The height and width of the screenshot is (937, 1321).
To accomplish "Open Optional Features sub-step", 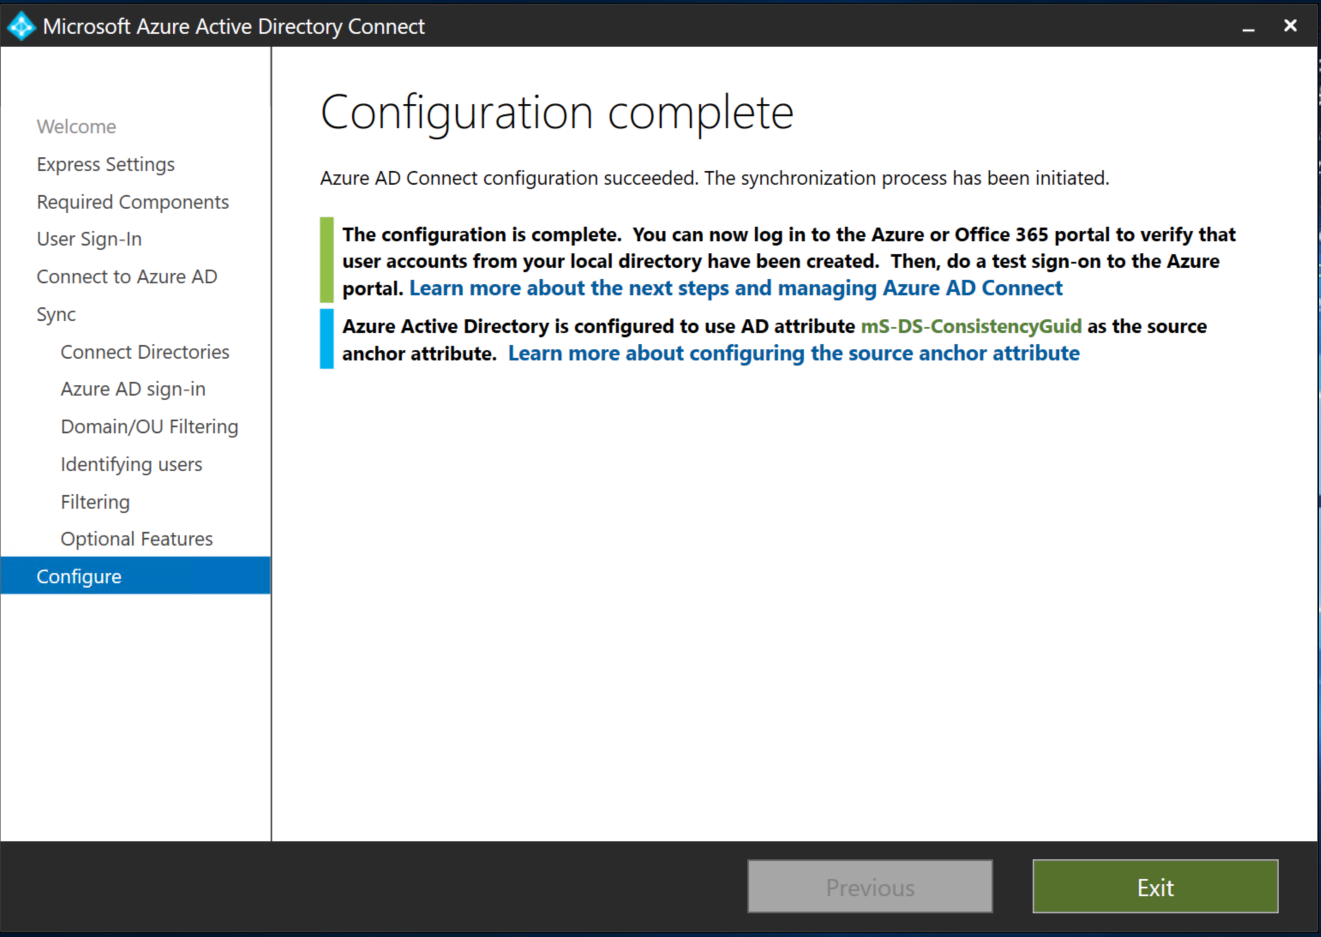I will click(137, 539).
